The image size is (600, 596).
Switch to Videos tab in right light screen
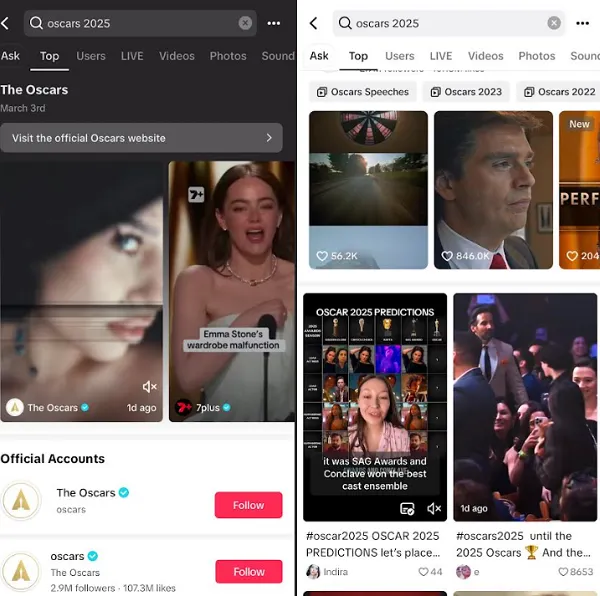point(486,56)
